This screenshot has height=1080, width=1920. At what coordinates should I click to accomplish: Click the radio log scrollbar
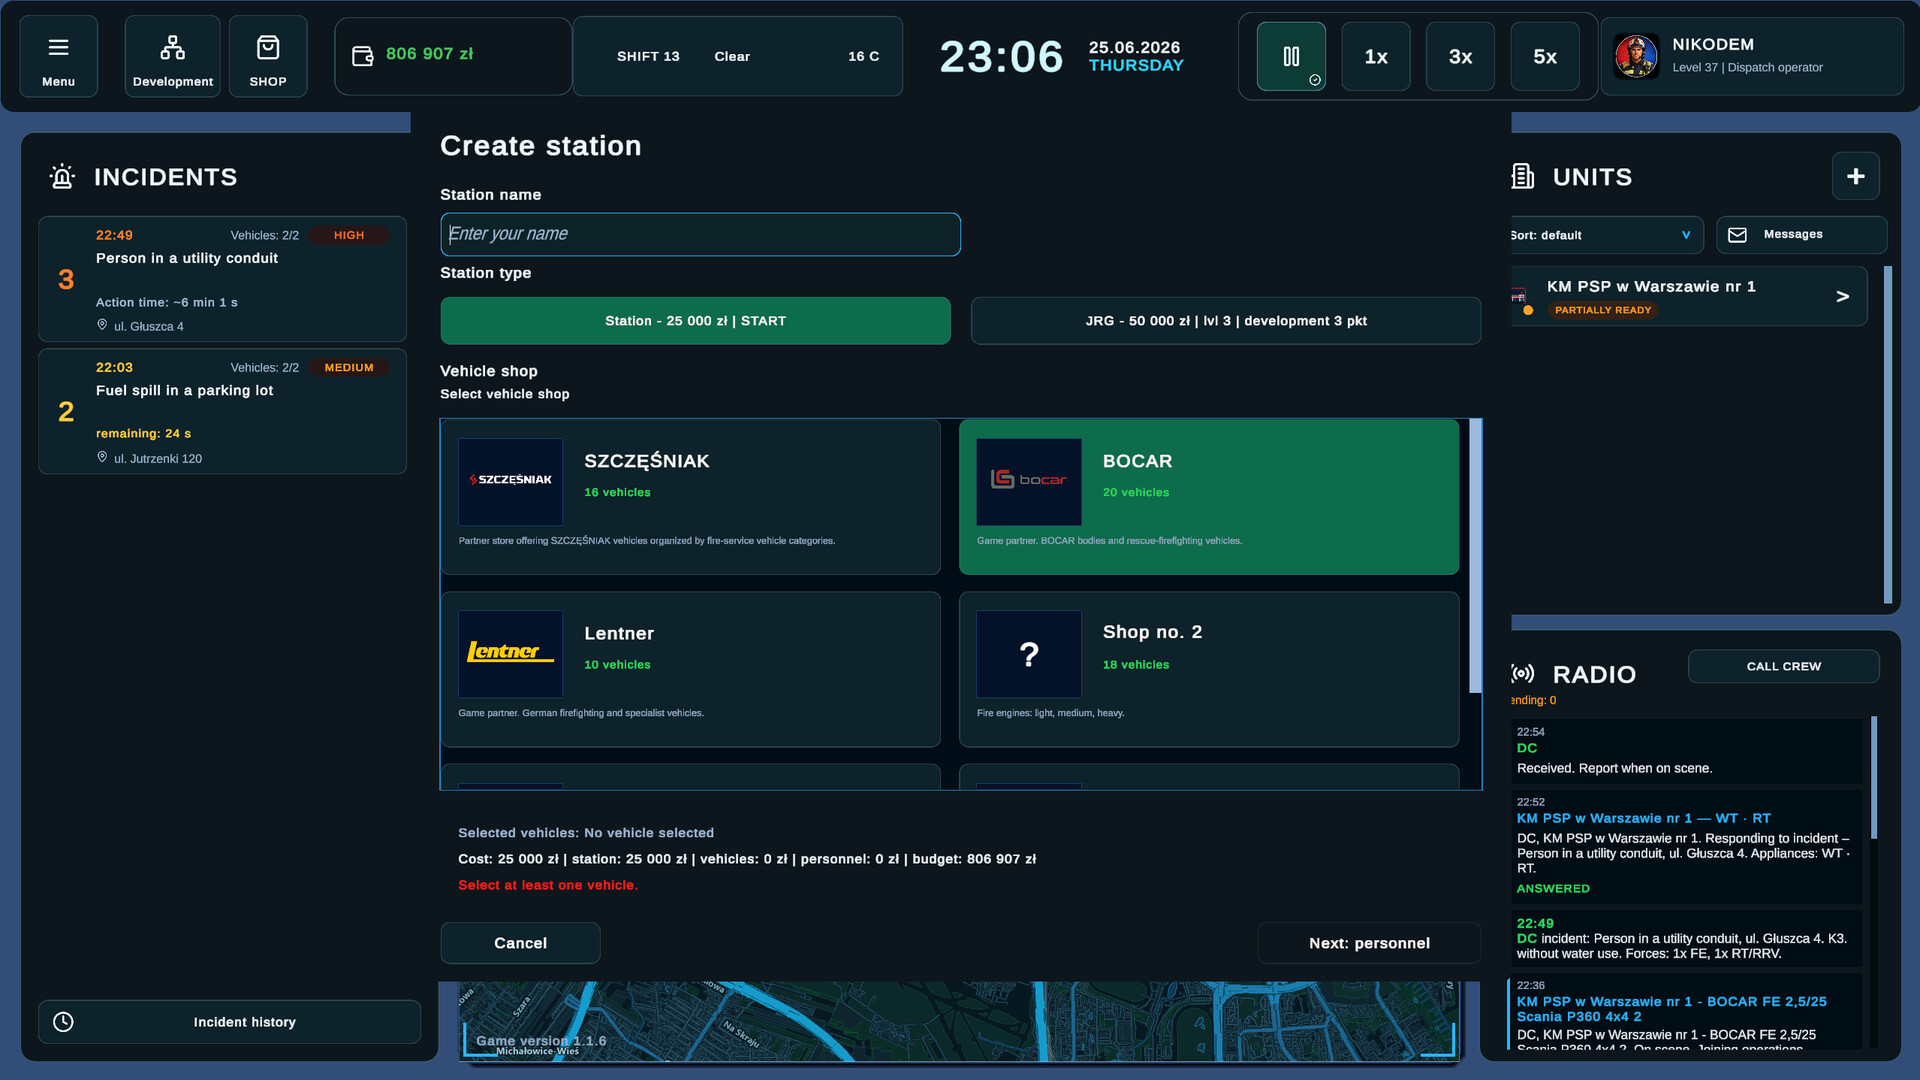coord(1874,777)
